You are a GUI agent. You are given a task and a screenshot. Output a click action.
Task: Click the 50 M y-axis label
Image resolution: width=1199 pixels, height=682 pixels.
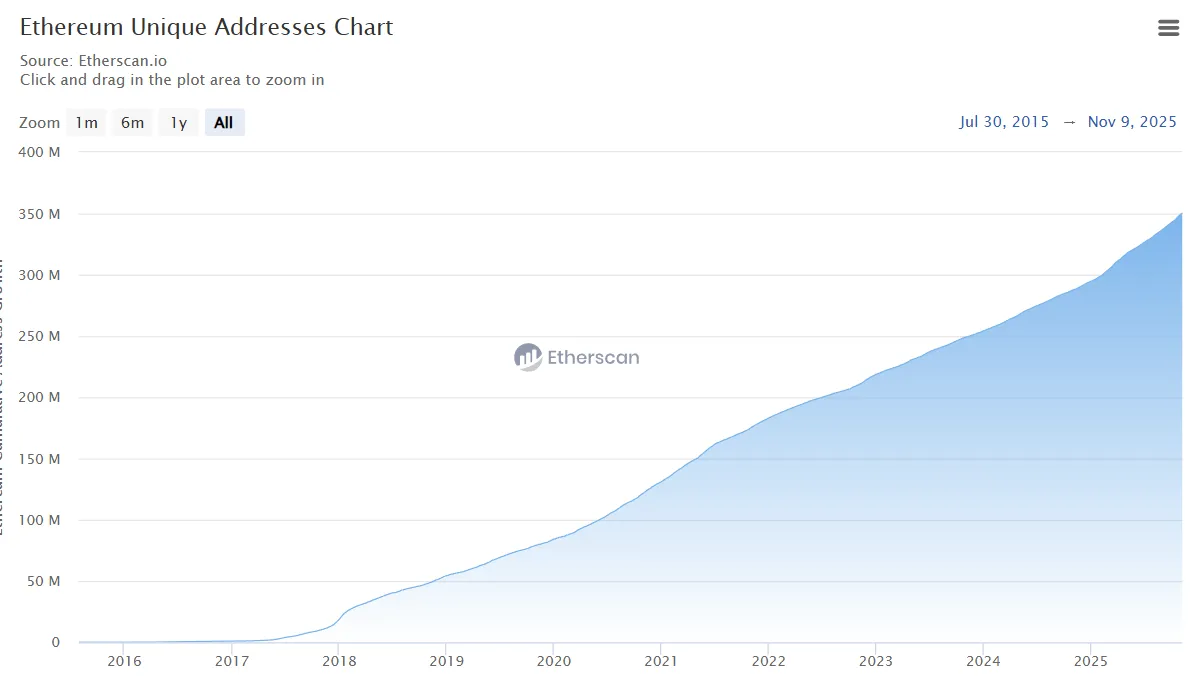(x=44, y=581)
